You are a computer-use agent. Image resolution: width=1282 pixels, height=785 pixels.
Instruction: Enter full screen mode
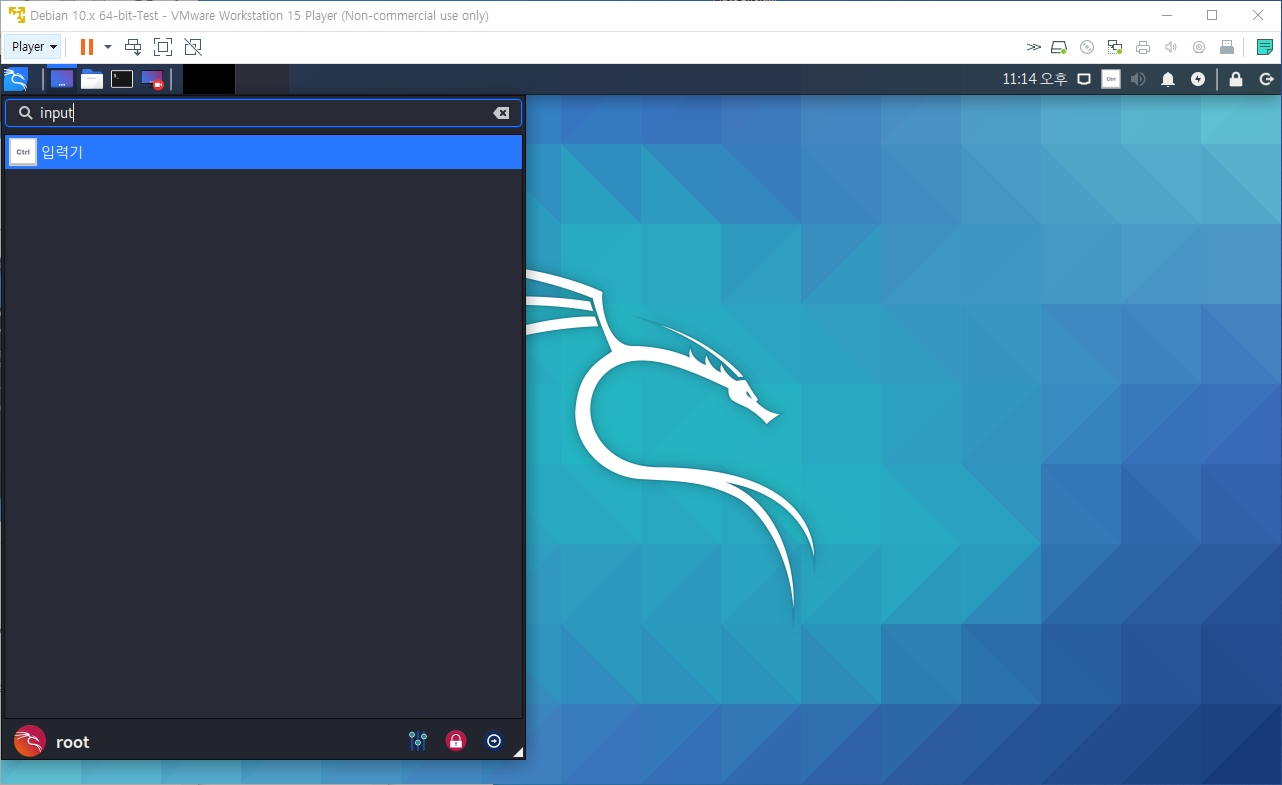163,47
